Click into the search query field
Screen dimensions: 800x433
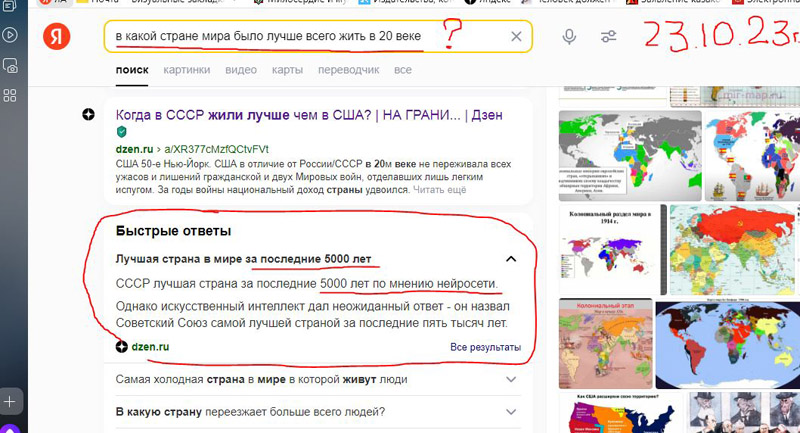(300, 37)
